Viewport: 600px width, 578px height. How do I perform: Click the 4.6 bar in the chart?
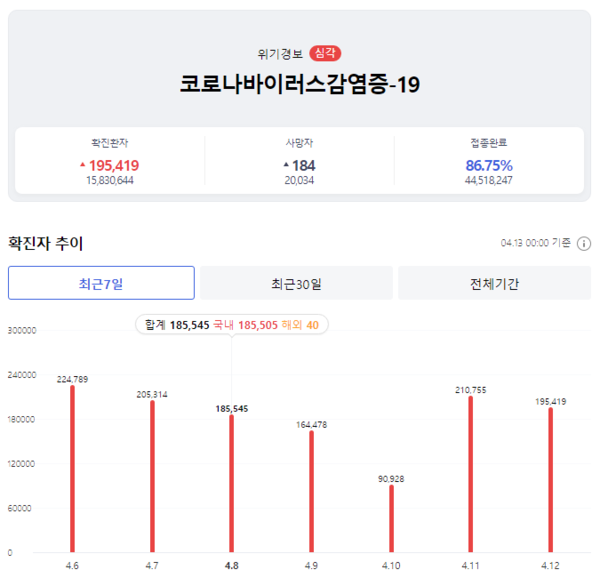tap(72, 469)
